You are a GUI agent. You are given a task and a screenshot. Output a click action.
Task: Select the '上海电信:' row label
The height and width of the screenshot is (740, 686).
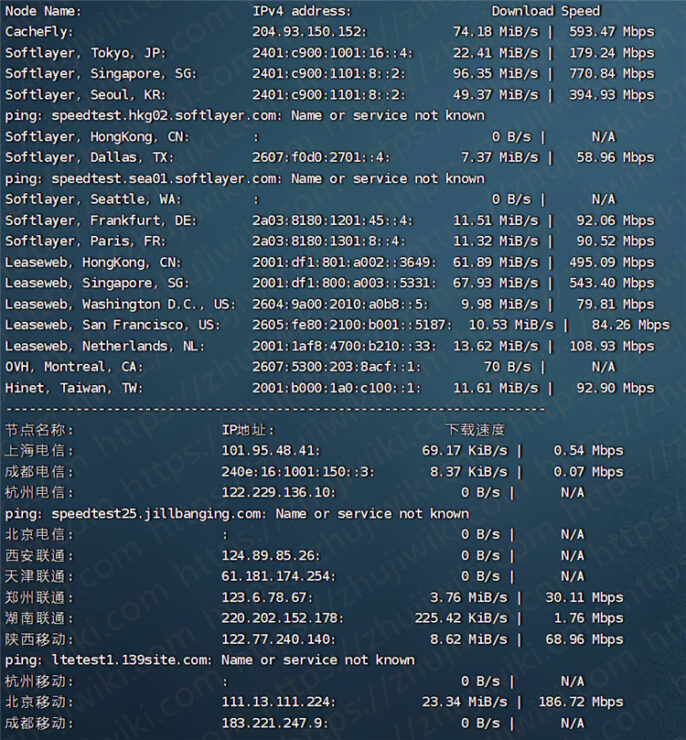40,451
